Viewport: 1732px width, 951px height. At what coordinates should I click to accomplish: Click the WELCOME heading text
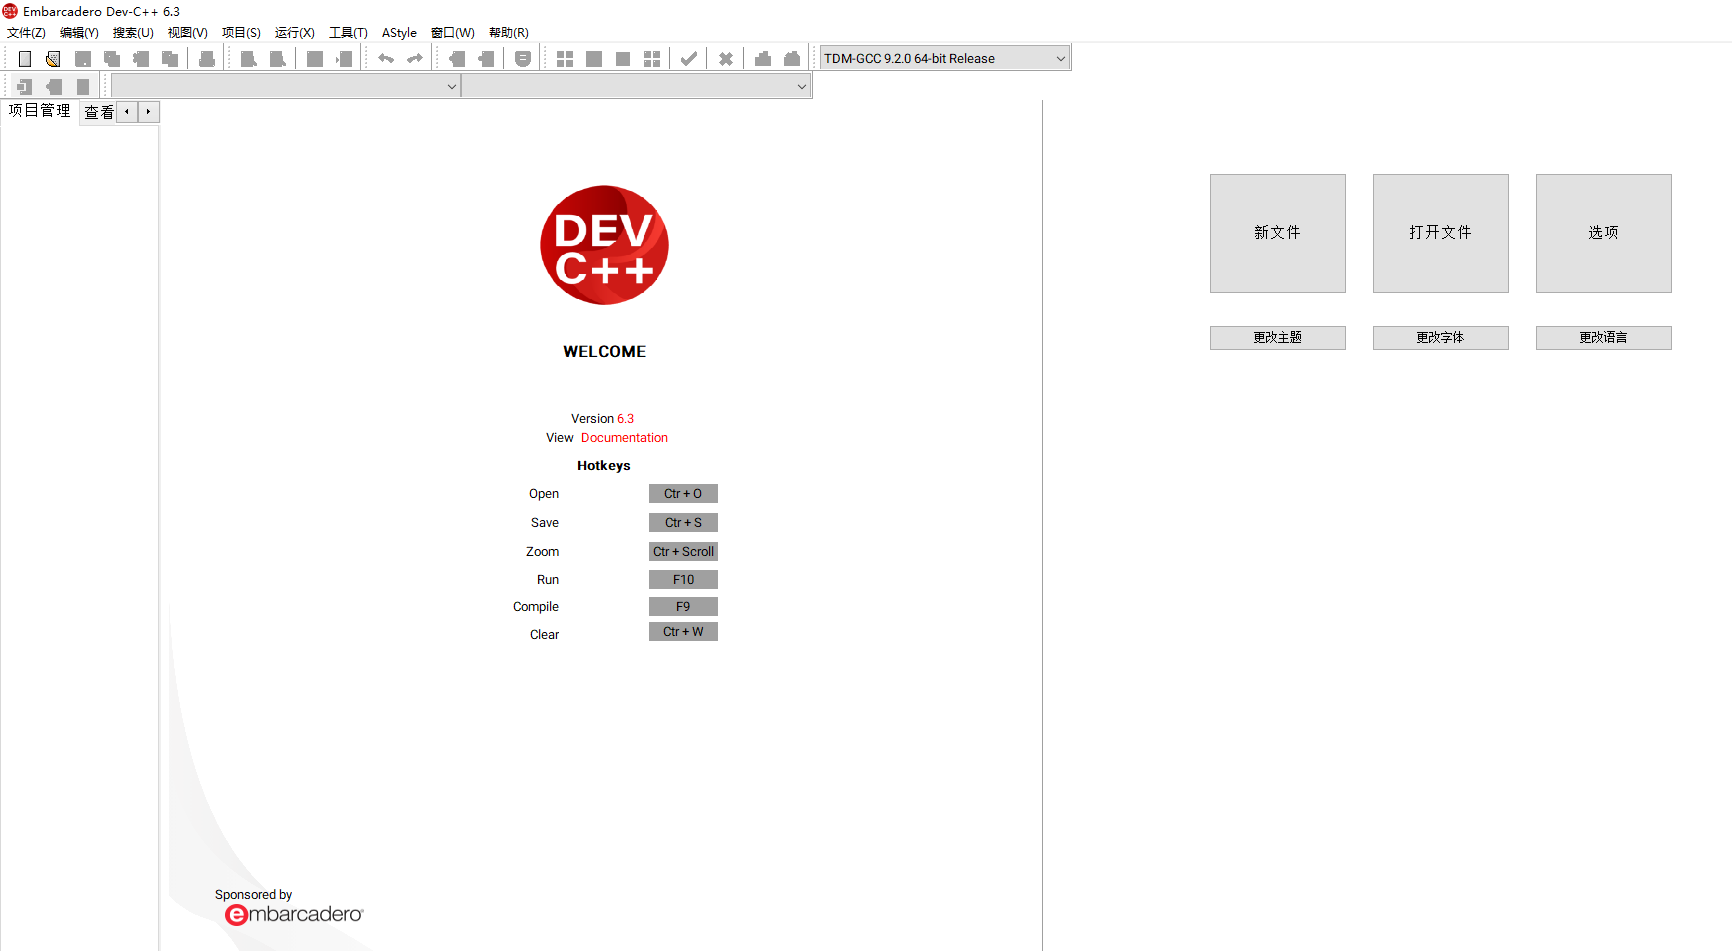pos(604,352)
